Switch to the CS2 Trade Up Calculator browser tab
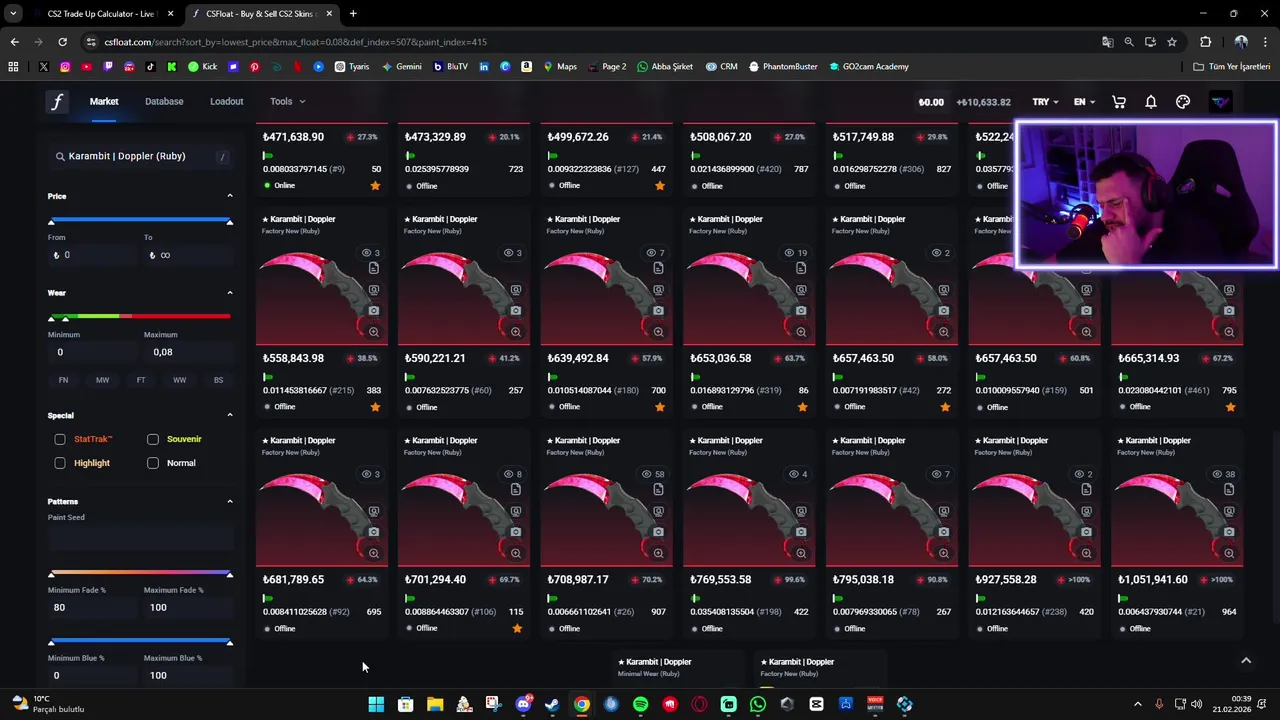The width and height of the screenshot is (1280, 720). (x=104, y=14)
